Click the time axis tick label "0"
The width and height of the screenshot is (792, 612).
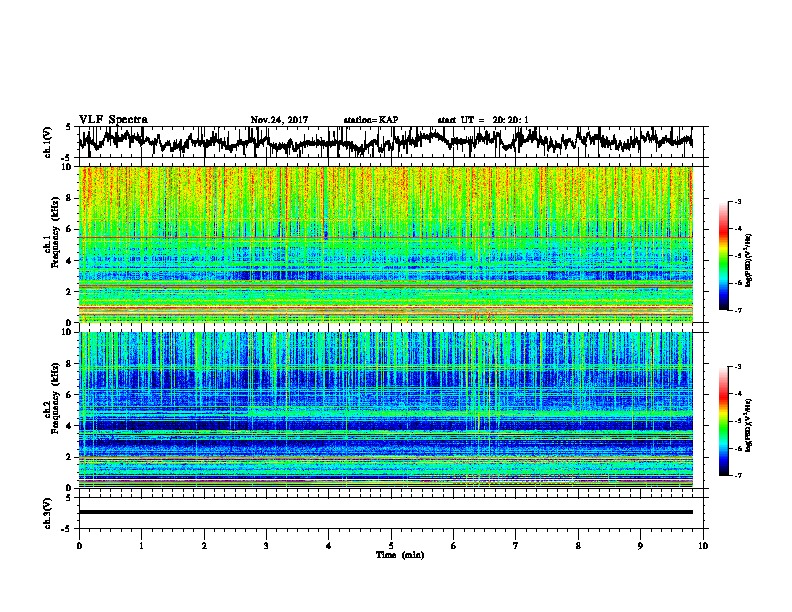pos(79,546)
